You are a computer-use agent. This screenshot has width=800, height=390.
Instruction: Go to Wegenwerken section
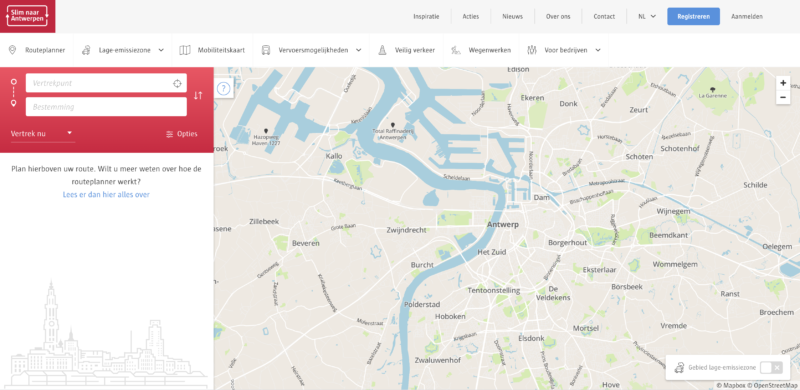click(x=481, y=50)
